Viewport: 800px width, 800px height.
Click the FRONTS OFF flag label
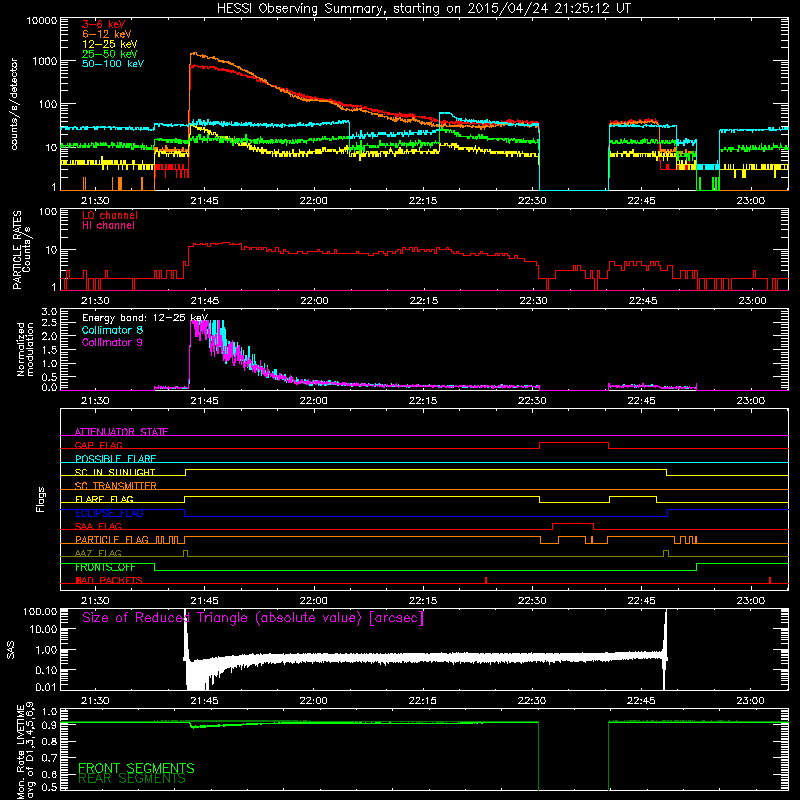pyautogui.click(x=105, y=567)
